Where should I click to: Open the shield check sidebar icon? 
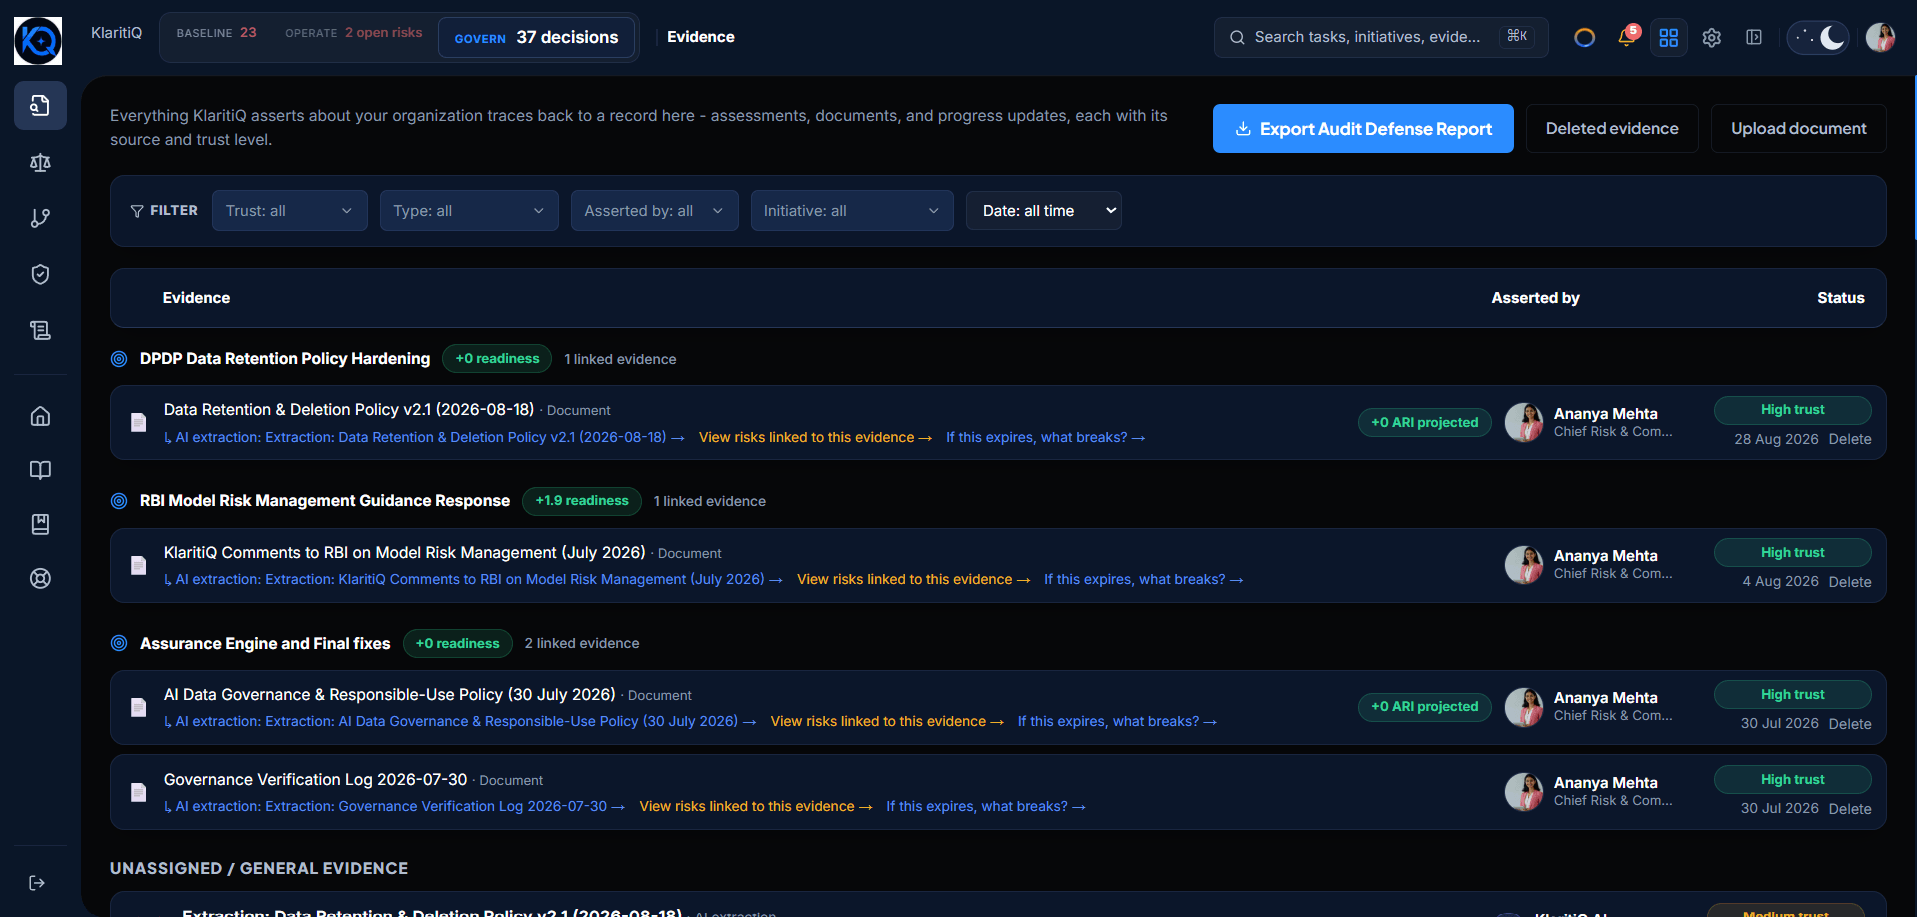point(40,274)
